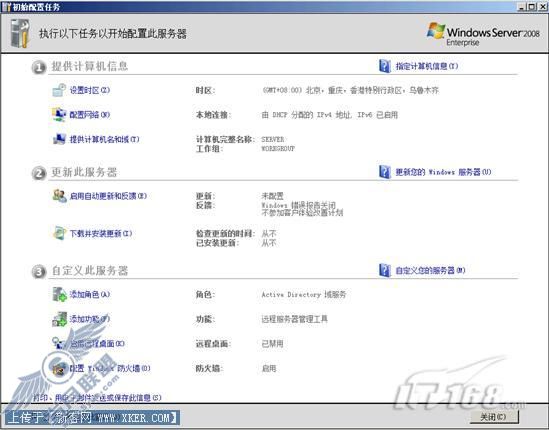Image resolution: width=549 pixels, height=430 pixels.
Task: Click the 计算机完整名称 label
Action: point(225,139)
